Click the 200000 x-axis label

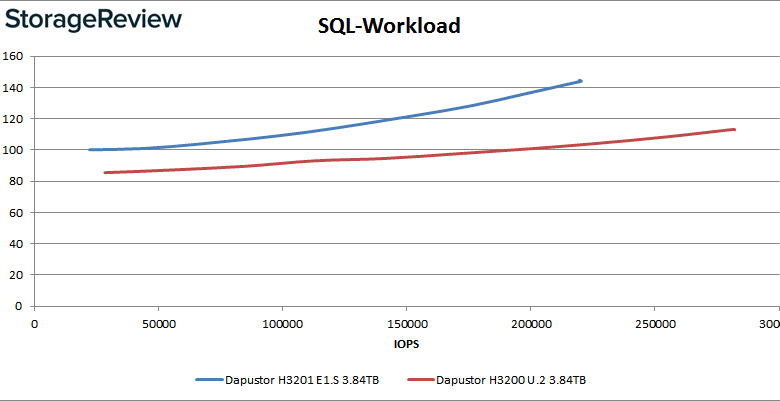tap(530, 324)
